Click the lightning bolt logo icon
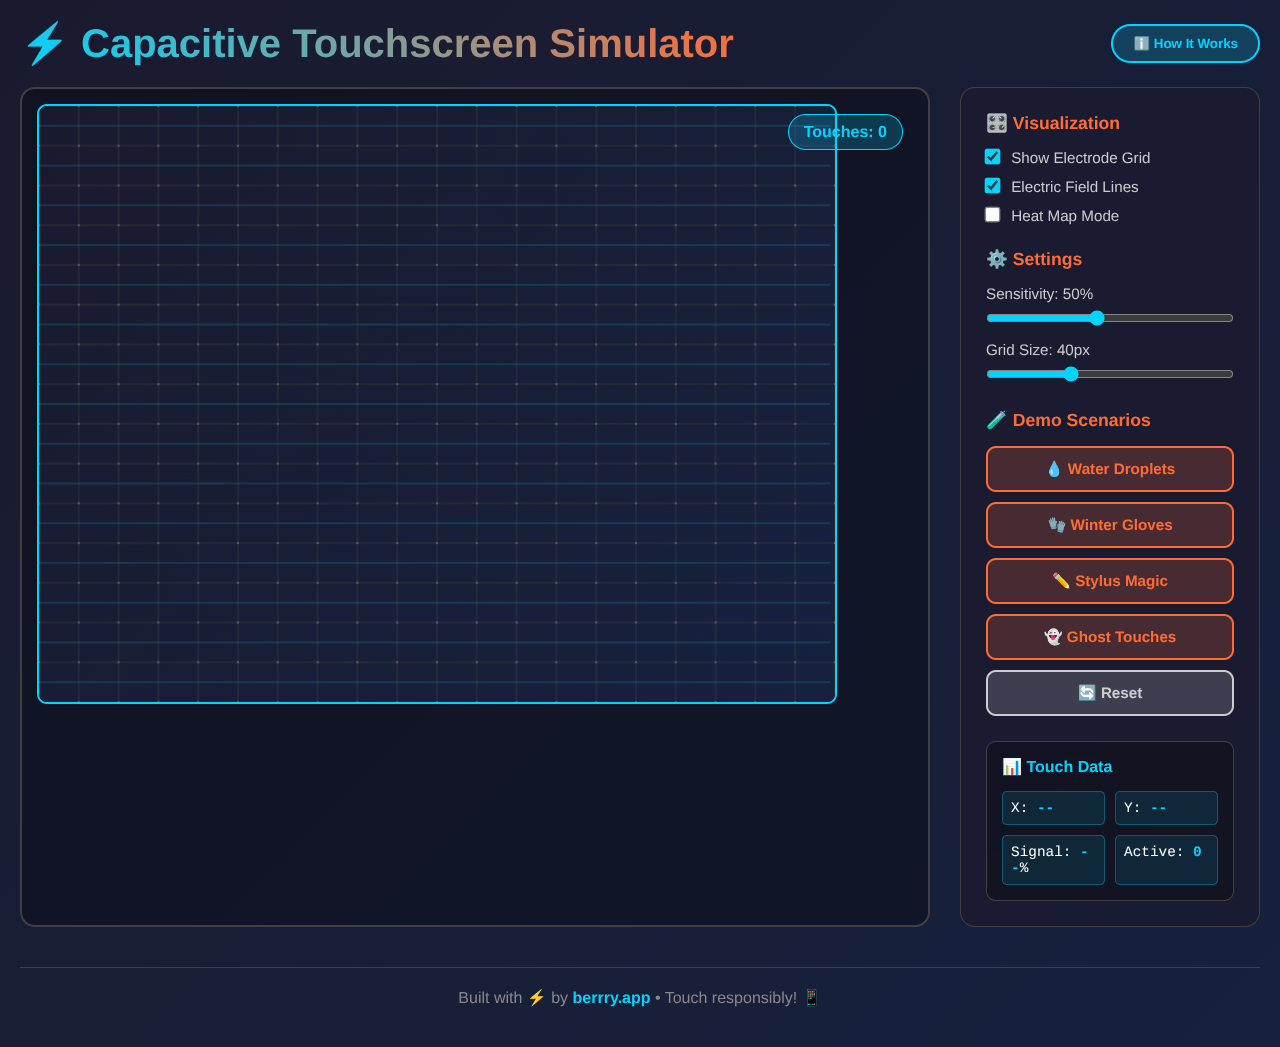The width and height of the screenshot is (1280, 1047). tap(44, 43)
